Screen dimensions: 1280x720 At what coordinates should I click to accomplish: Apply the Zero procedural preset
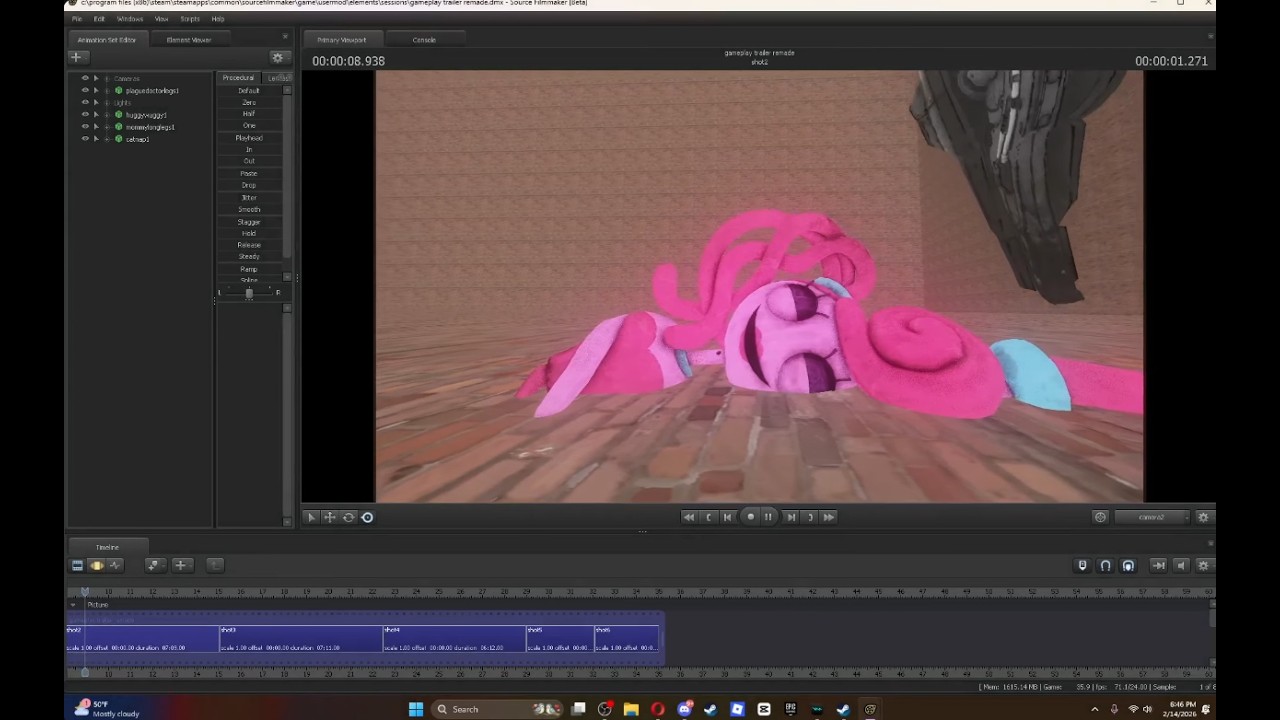[249, 102]
